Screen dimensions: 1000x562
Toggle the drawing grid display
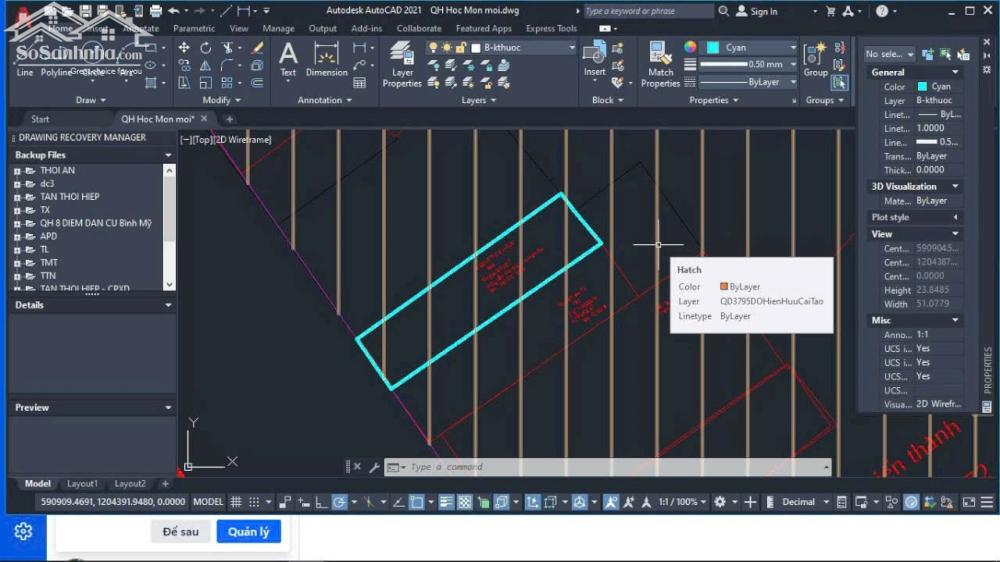point(236,502)
